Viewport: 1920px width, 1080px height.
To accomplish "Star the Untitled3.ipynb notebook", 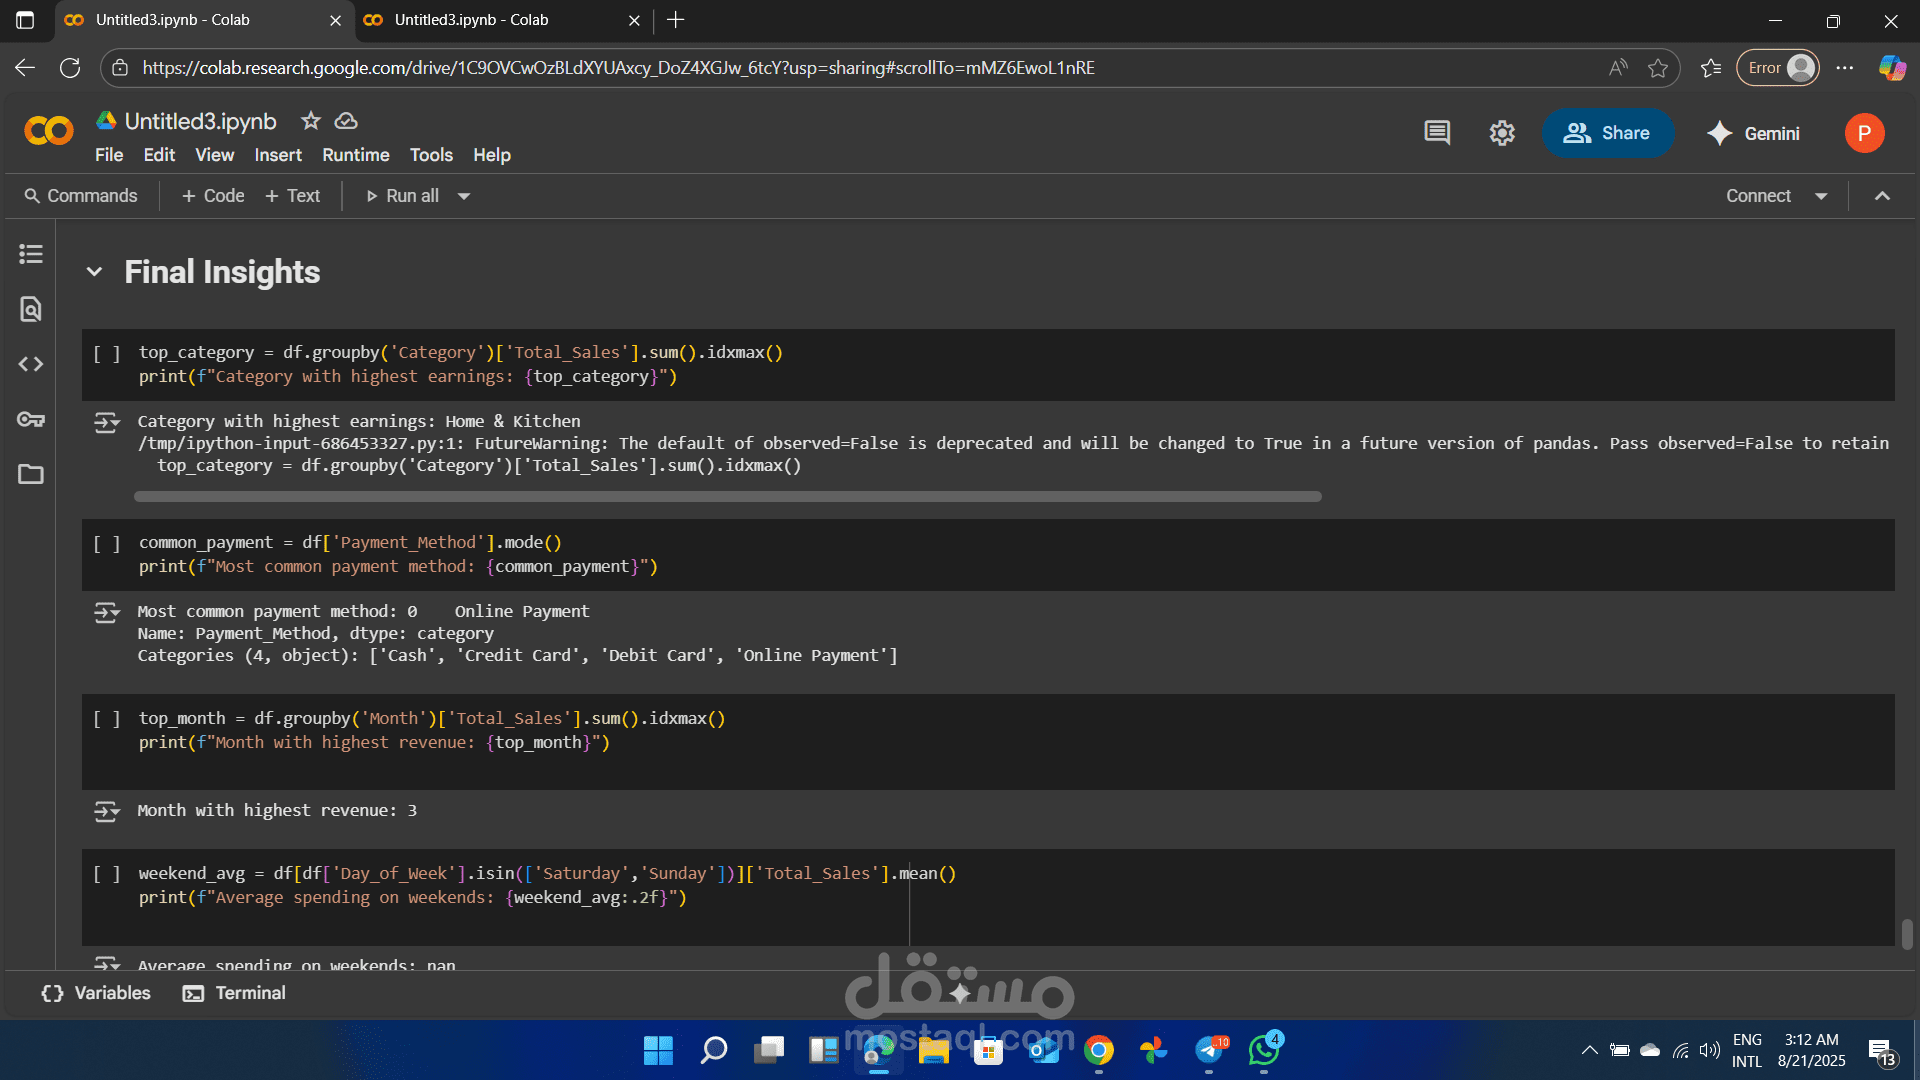I will [x=311, y=121].
